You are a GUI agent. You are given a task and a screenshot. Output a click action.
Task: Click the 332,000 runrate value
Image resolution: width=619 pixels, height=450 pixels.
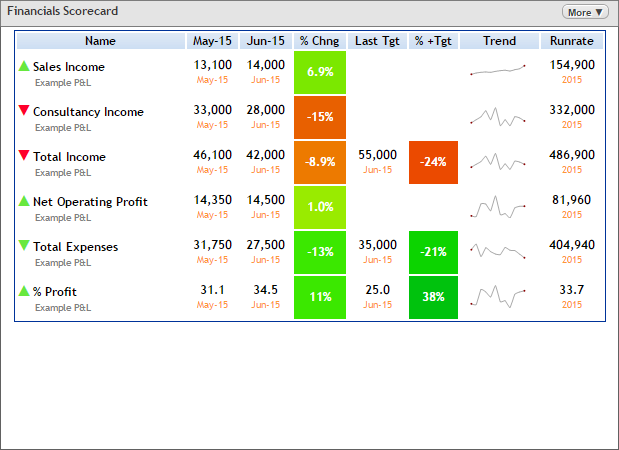pos(572,110)
